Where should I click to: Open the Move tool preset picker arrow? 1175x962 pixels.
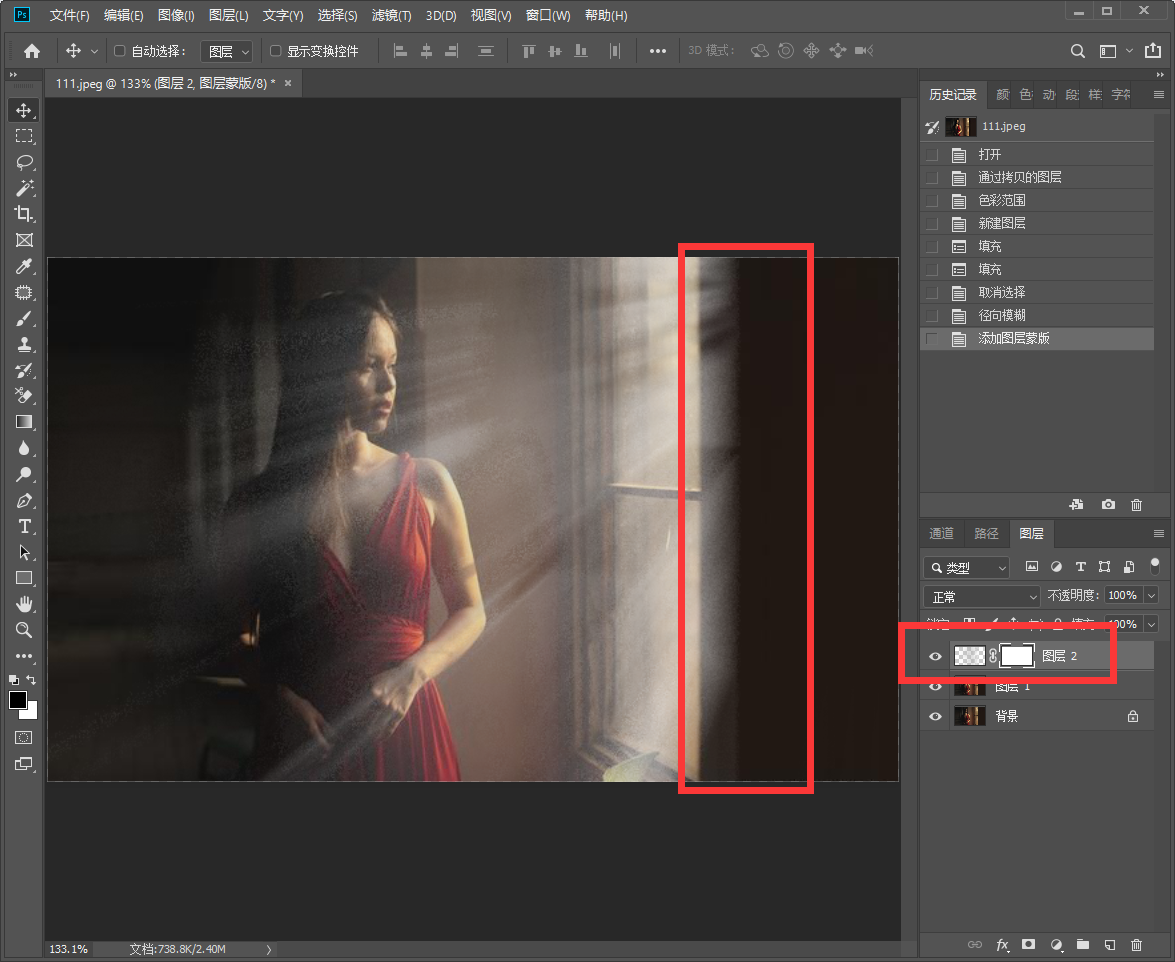(x=94, y=51)
